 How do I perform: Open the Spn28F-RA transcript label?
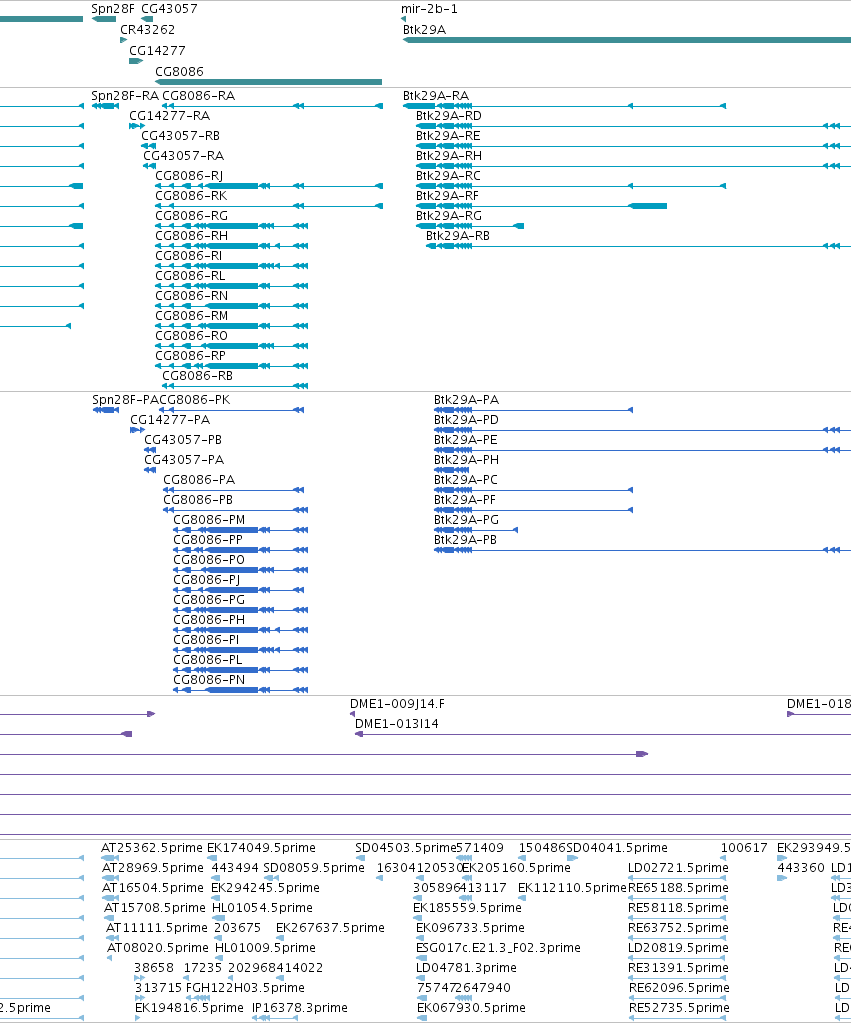[x=125, y=95]
